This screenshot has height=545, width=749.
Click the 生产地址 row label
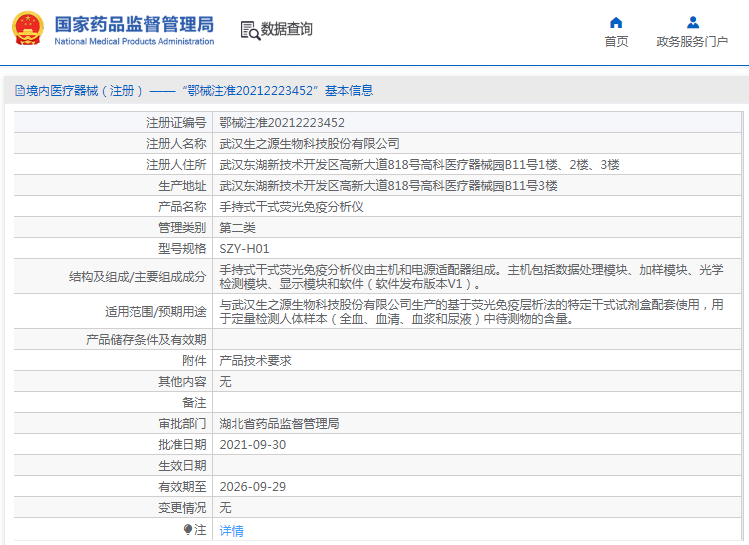tap(182, 186)
